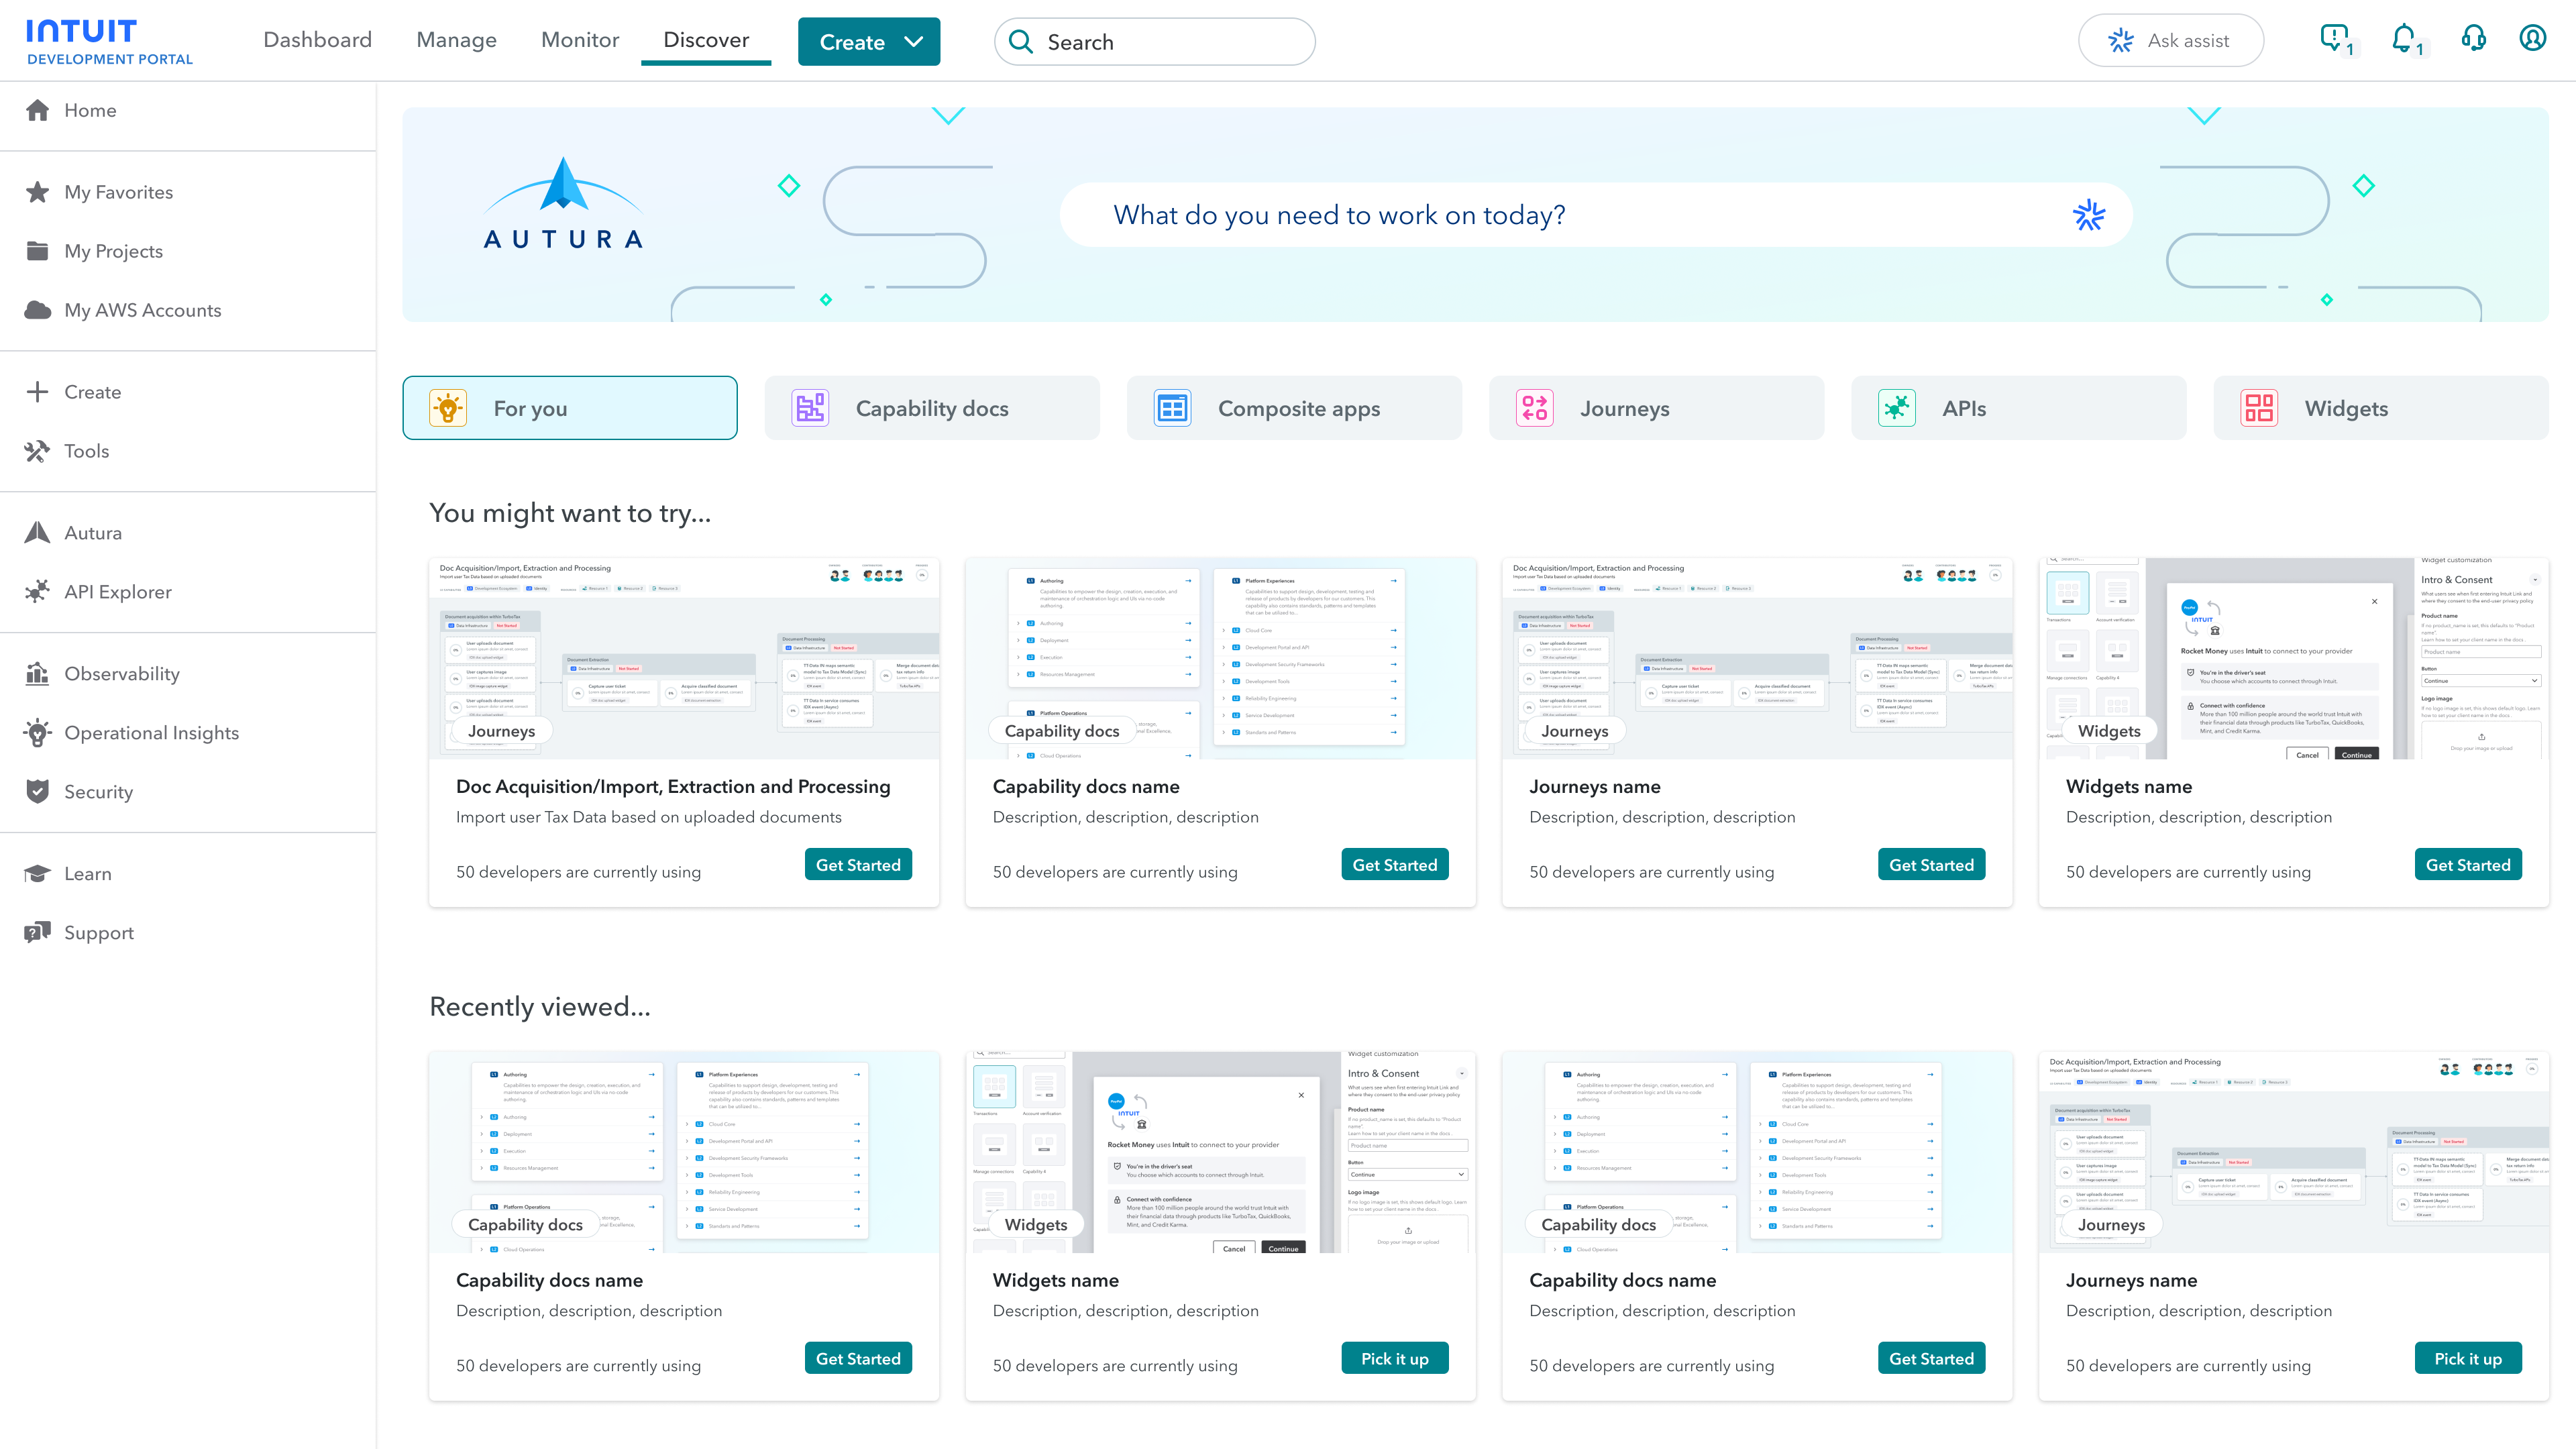Select the Security shield sidebar item
The image size is (2576, 1449).
[98, 792]
